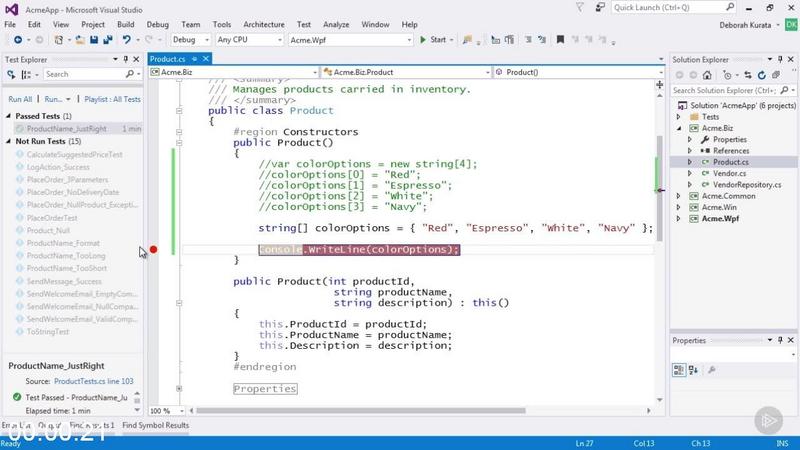Click the Start debug button label

coord(438,40)
